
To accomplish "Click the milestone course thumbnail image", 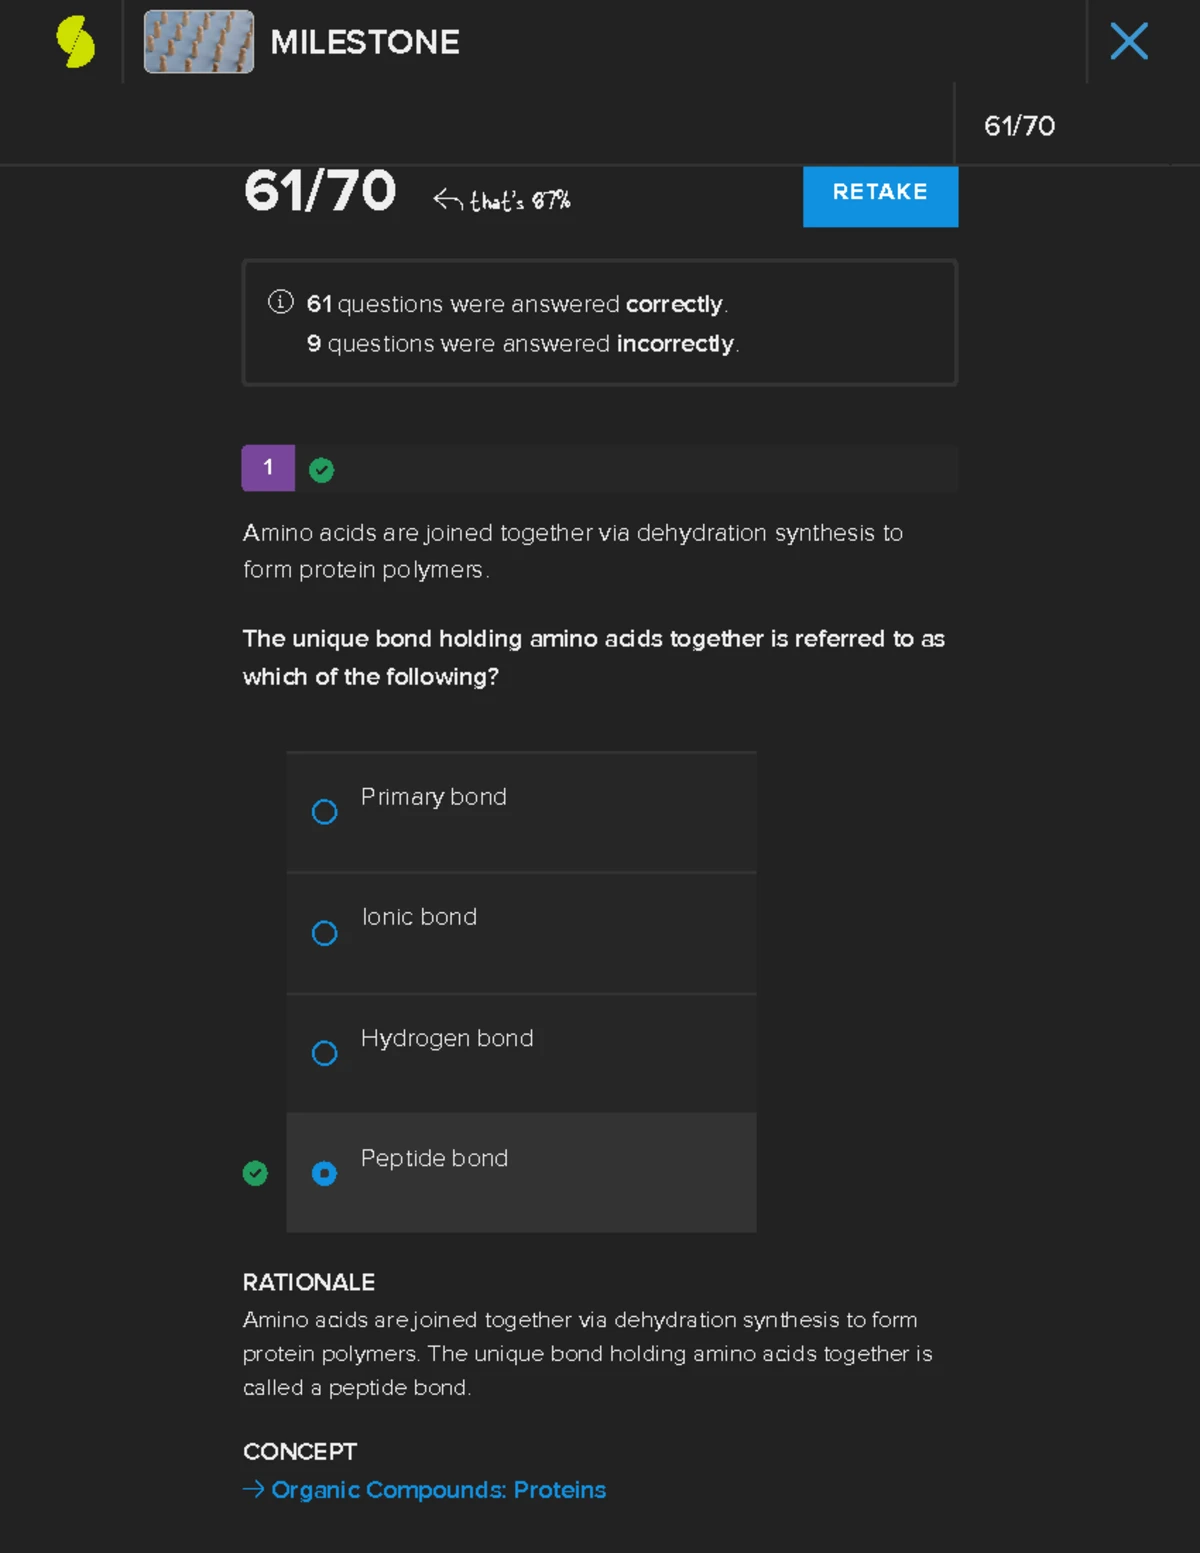I will pos(199,42).
